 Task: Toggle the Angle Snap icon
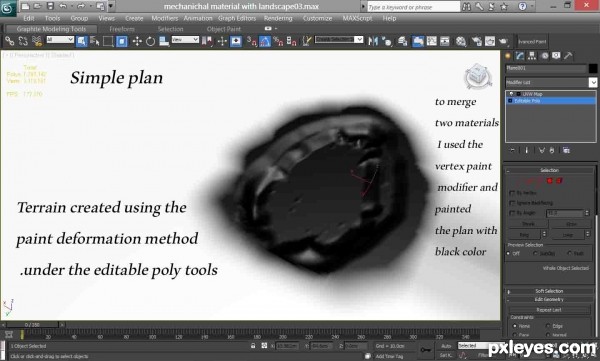click(265, 41)
